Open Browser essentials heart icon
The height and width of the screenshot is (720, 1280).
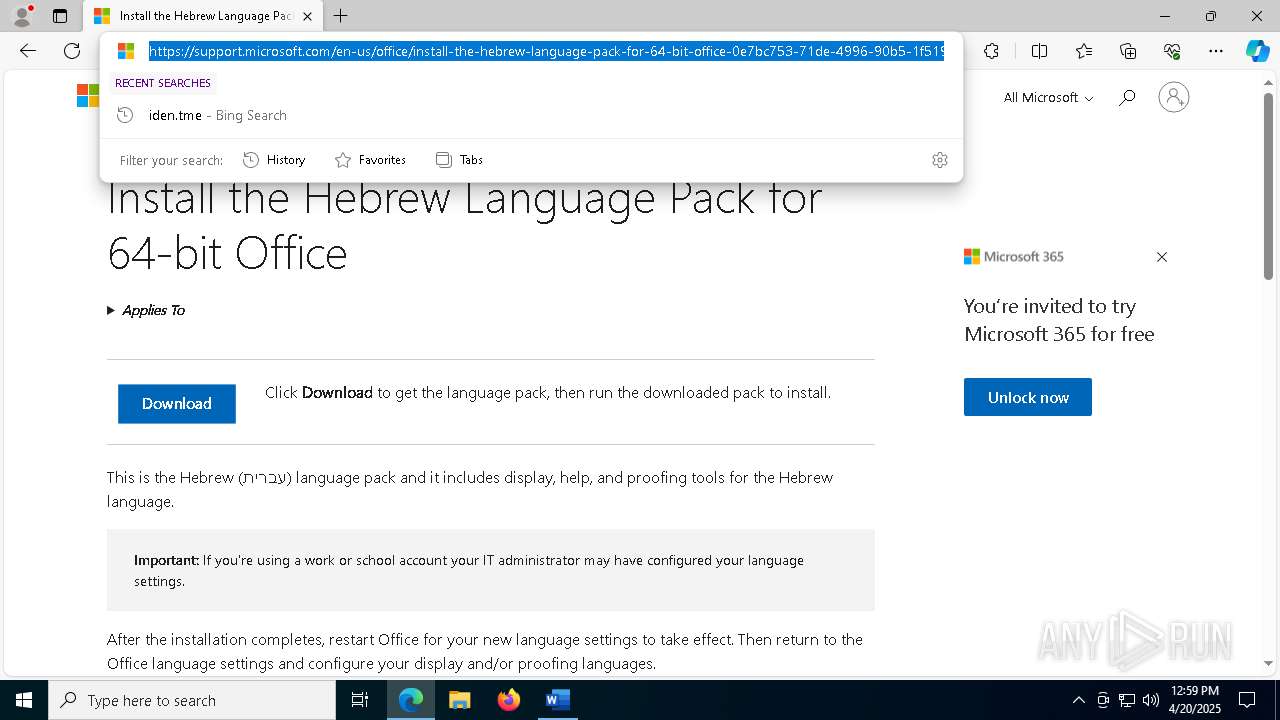click(x=1172, y=51)
